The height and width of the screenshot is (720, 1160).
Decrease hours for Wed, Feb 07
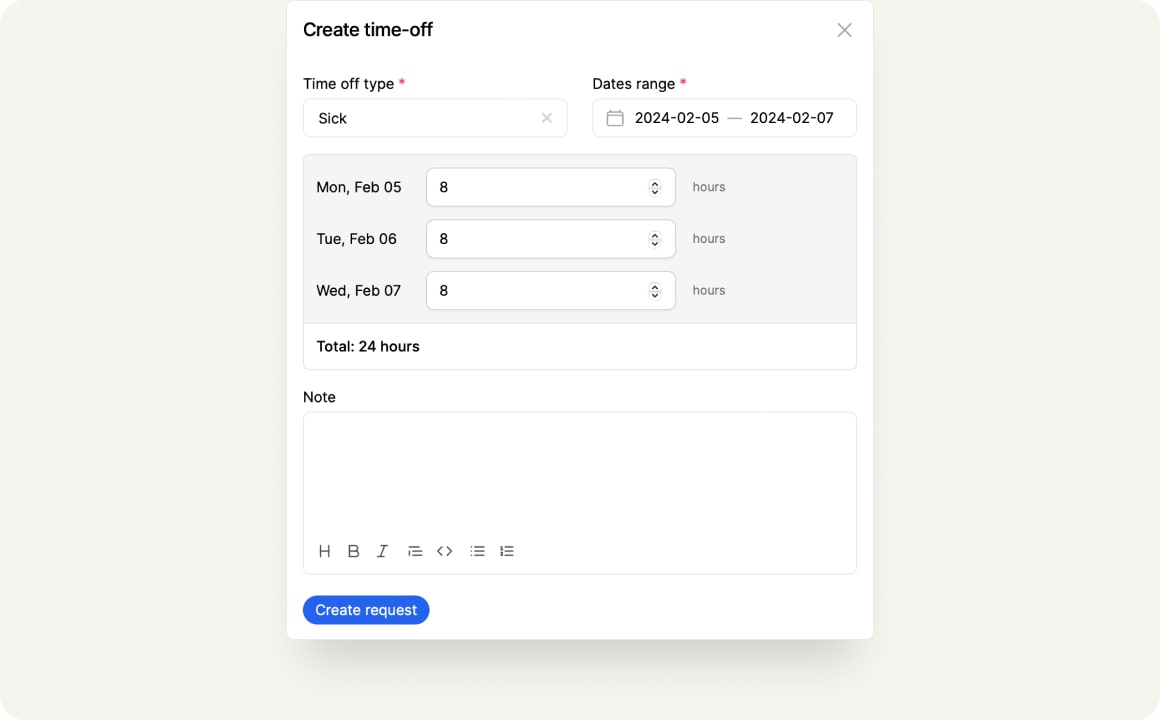(x=655, y=295)
